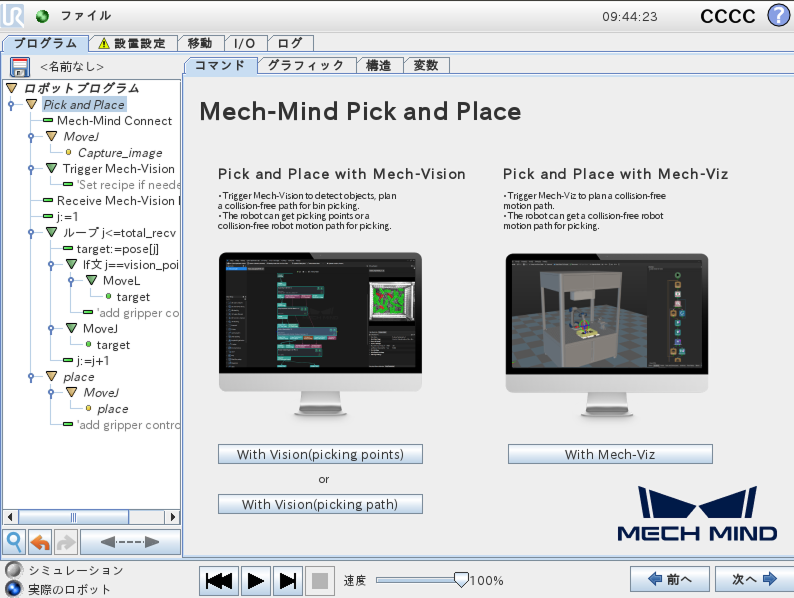Click the Mech-Vision monitor thumbnail

320,334
